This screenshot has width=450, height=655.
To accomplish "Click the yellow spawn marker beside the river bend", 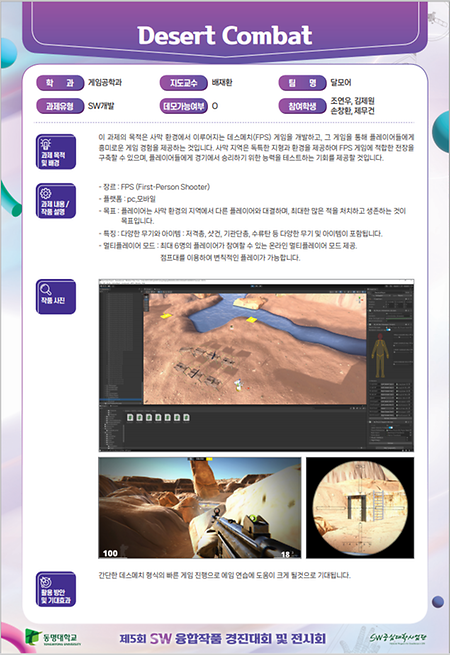I will click(x=252, y=320).
